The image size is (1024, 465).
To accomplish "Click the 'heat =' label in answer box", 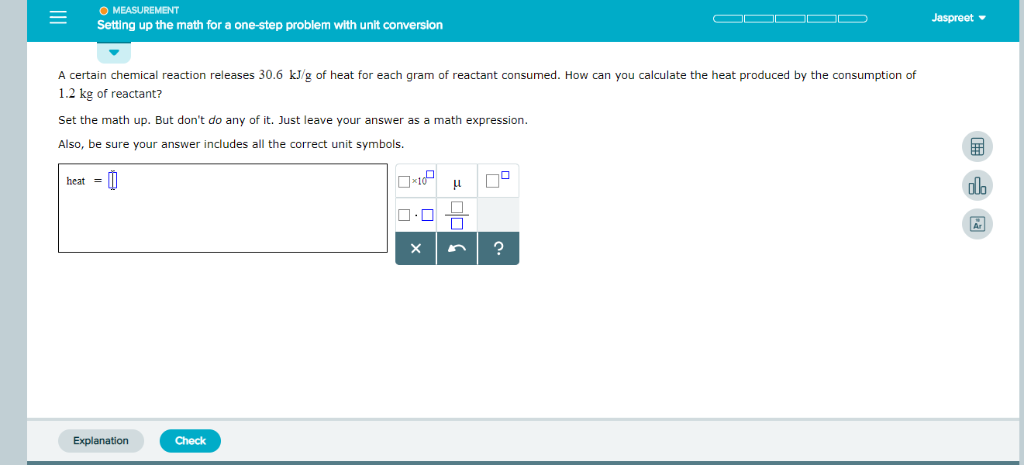I will pyautogui.click(x=84, y=181).
